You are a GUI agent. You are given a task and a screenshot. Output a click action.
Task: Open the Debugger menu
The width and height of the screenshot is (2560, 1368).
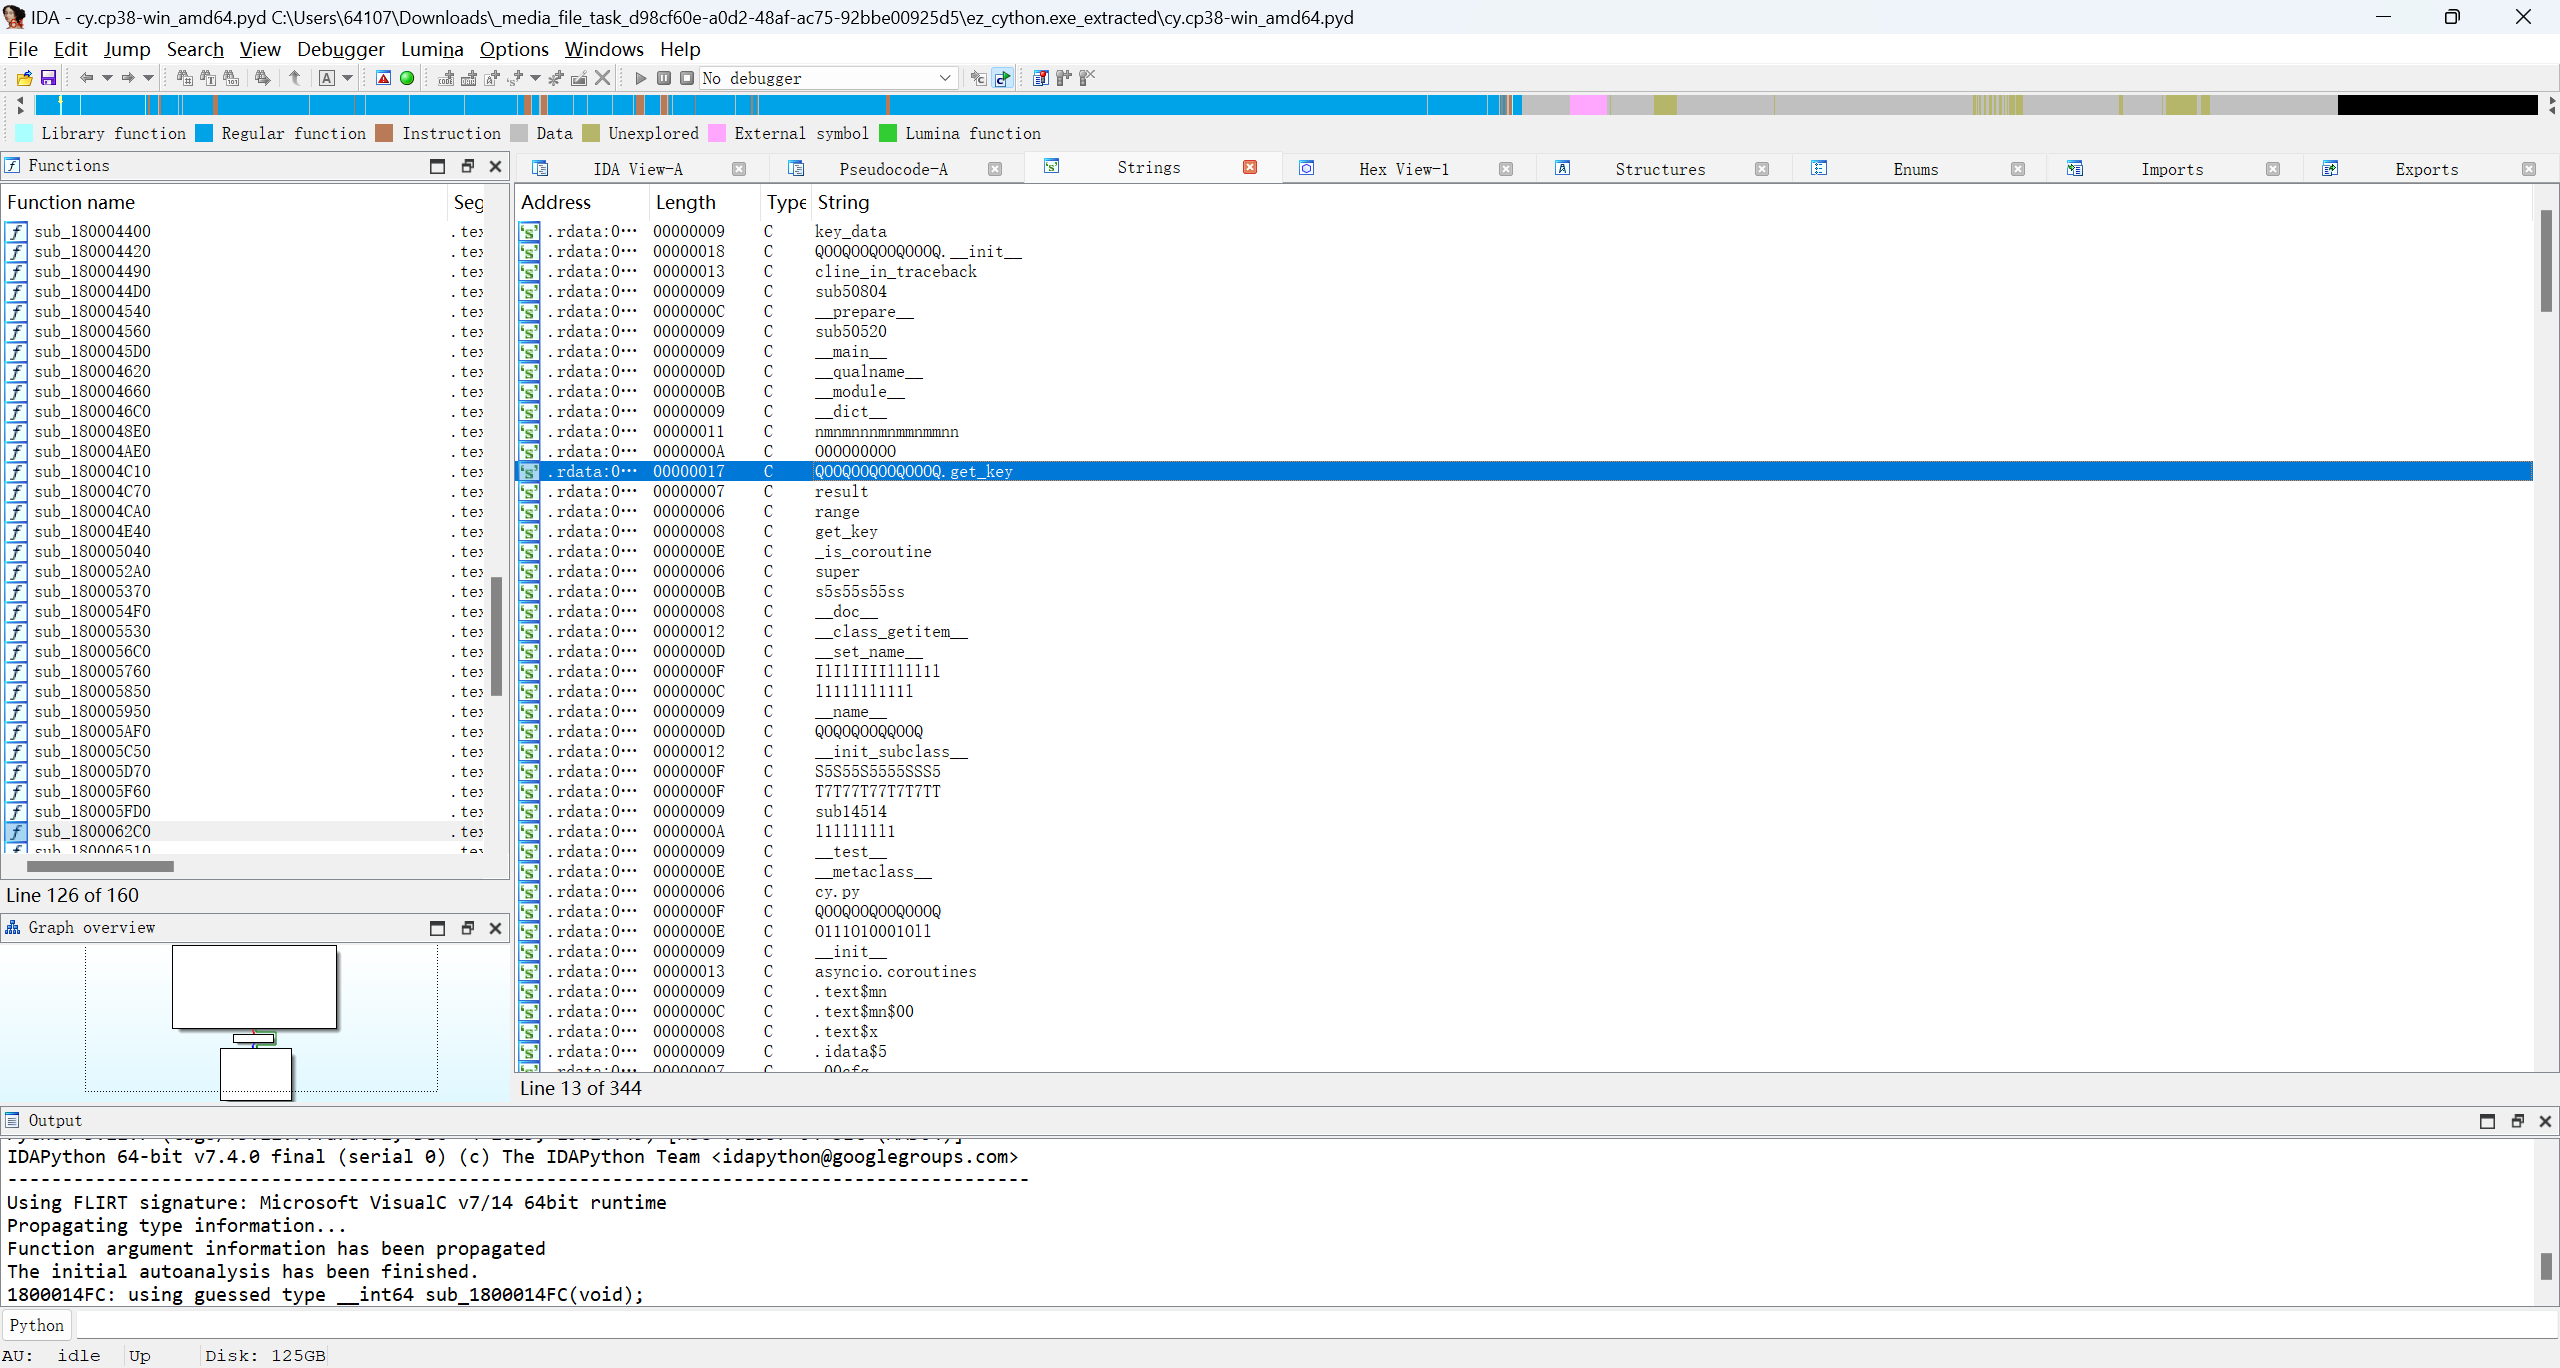(x=341, y=49)
